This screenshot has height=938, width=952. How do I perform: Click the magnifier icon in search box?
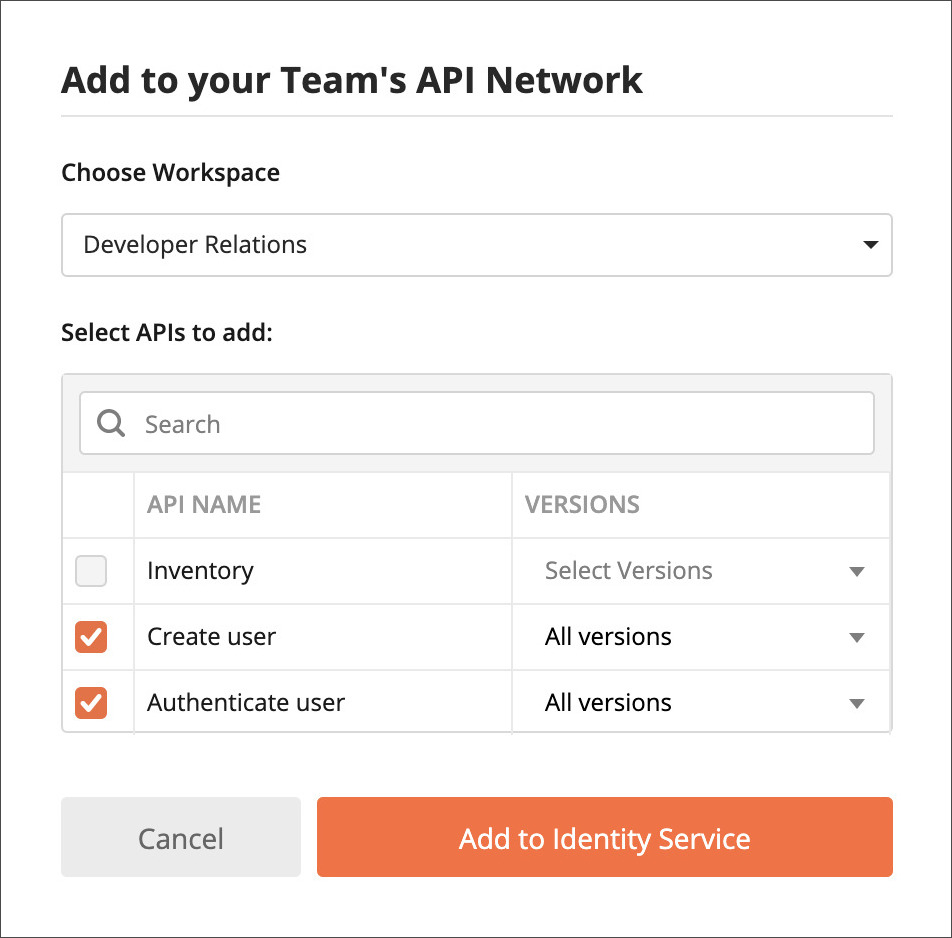[111, 423]
